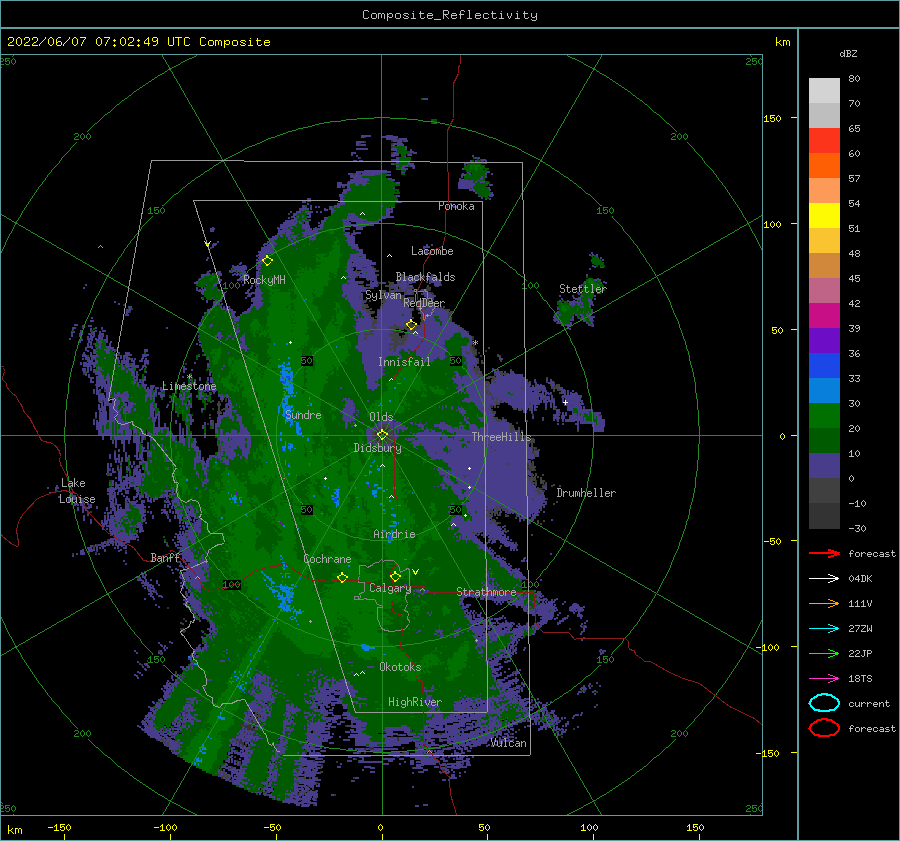Choose the purple 36–39 dBZ swatch

[x=824, y=340]
